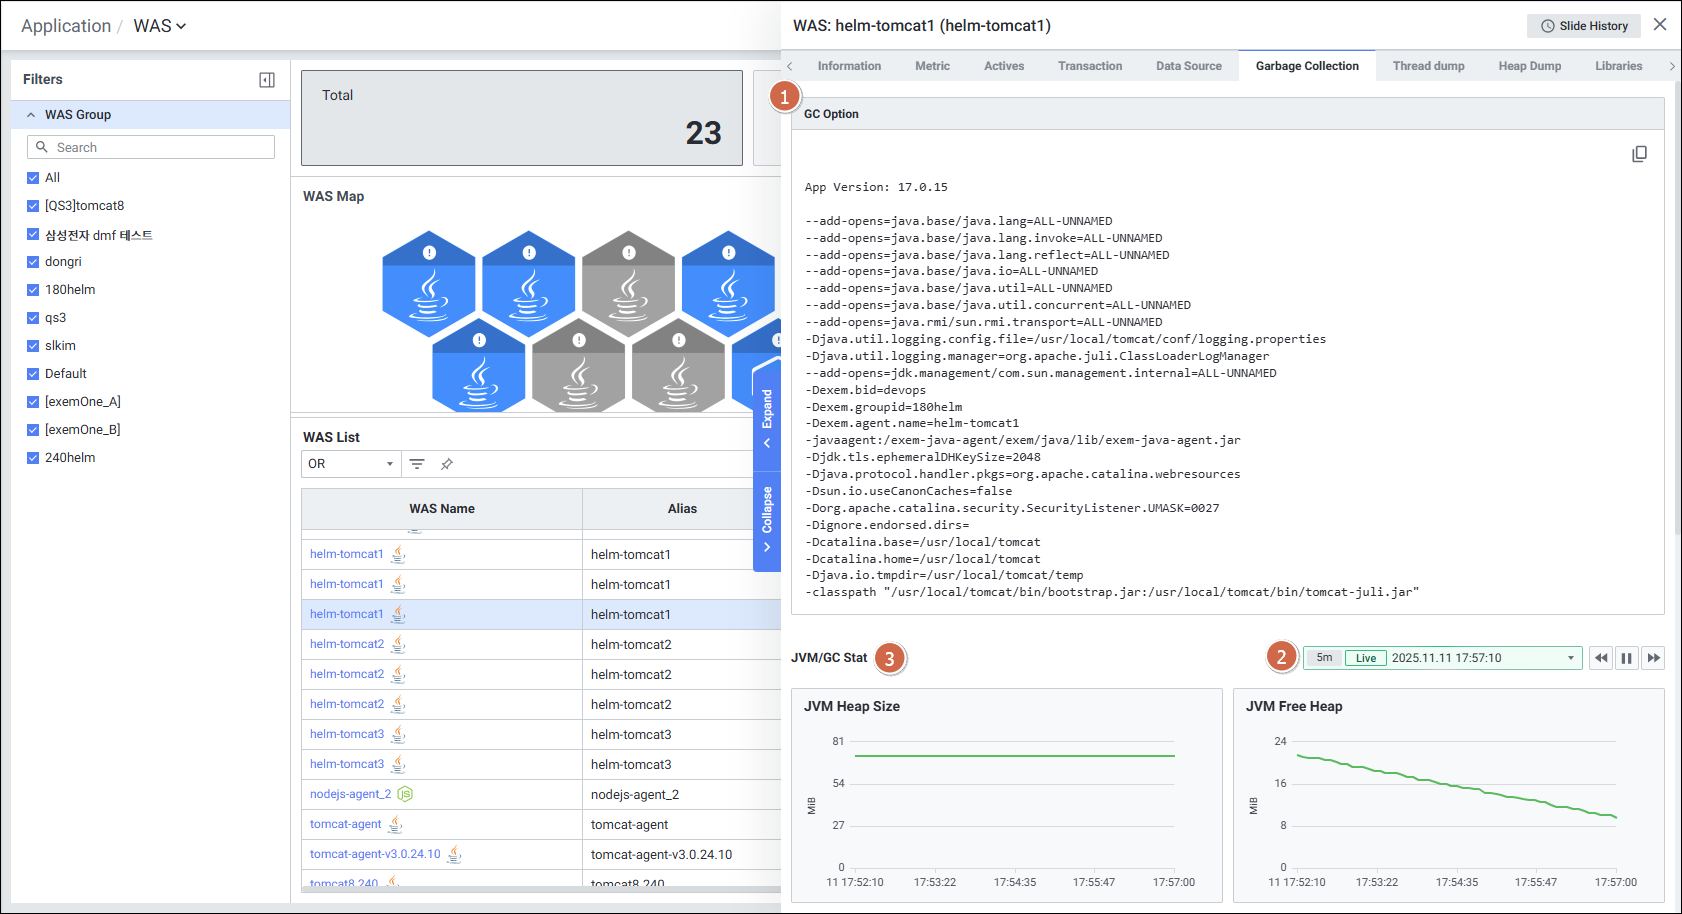The image size is (1682, 914).
Task: Click the filter icon in WAS List
Action: [417, 464]
